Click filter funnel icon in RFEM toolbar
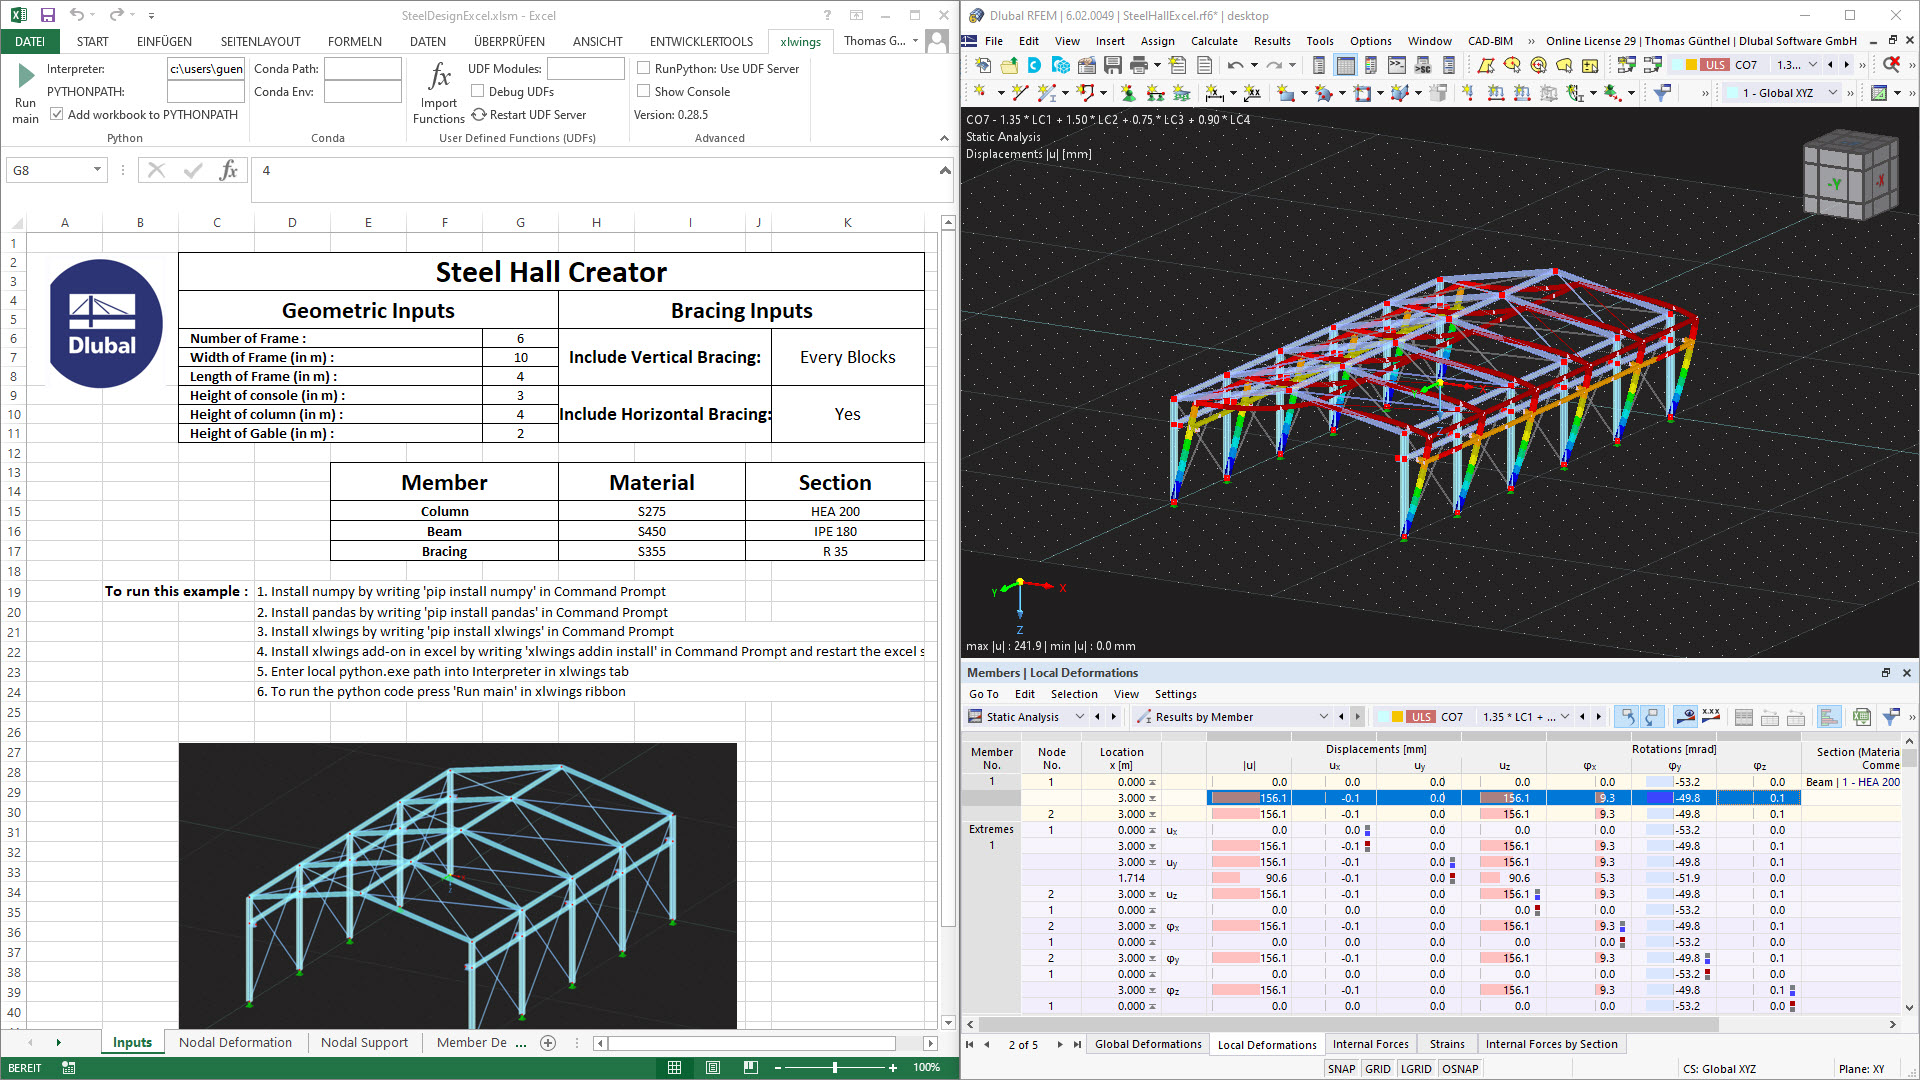1920x1080 pixels. [x=1662, y=93]
